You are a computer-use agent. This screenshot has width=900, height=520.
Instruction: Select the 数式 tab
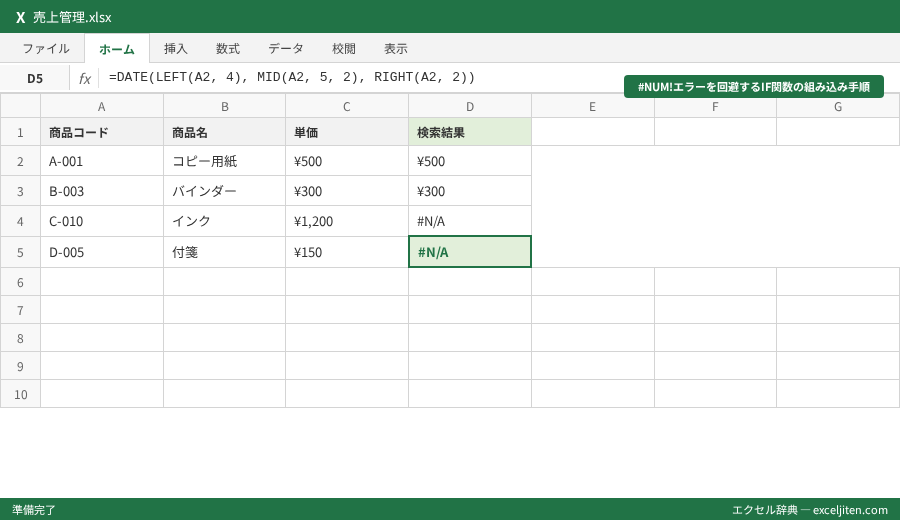pyautogui.click(x=228, y=48)
